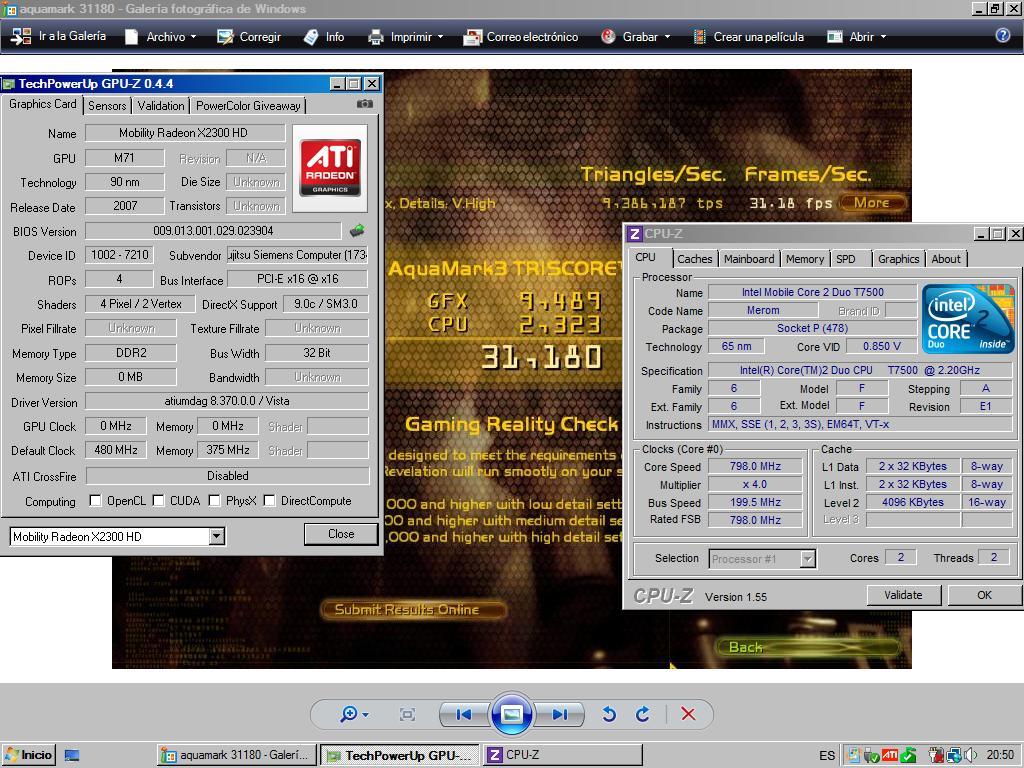Image resolution: width=1024 pixels, height=768 pixels.
Task: Expand the Archivo menu
Action: point(161,37)
